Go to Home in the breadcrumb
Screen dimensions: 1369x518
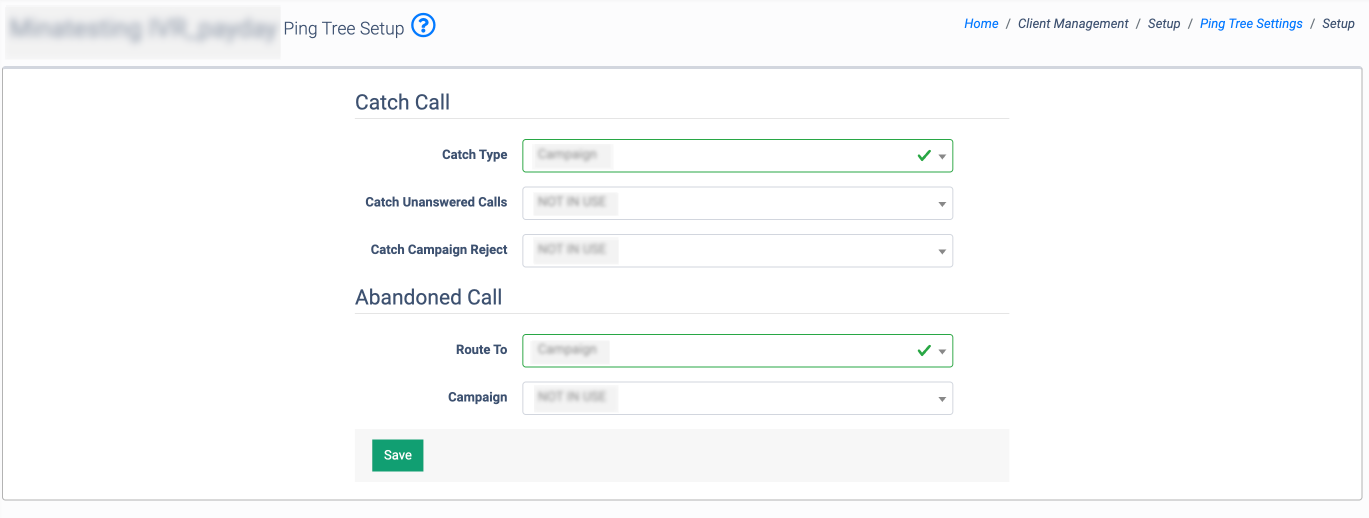(981, 24)
